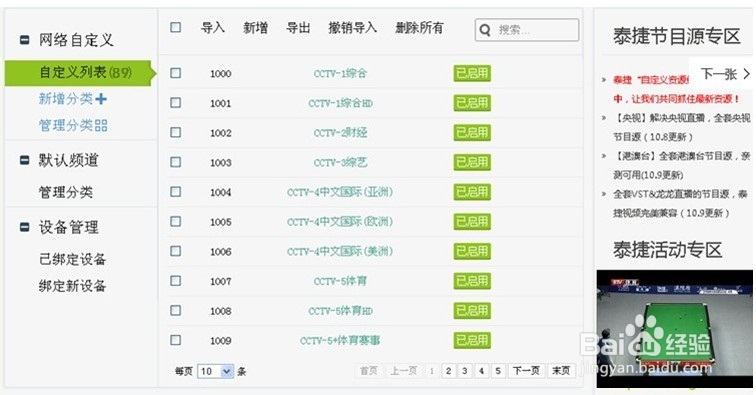
Task: Open channel CCTV-4中文国际(美洲)
Action: point(340,251)
